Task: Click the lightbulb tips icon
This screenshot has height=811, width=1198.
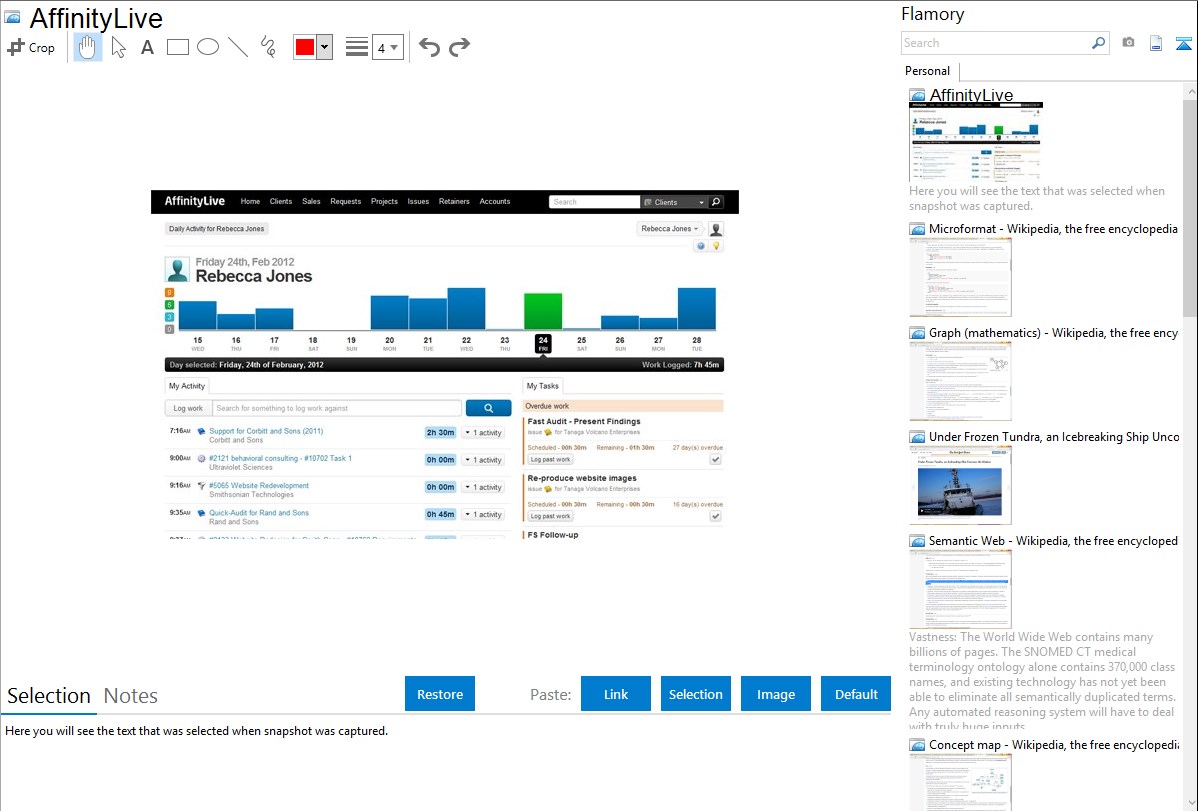Action: pos(717,246)
